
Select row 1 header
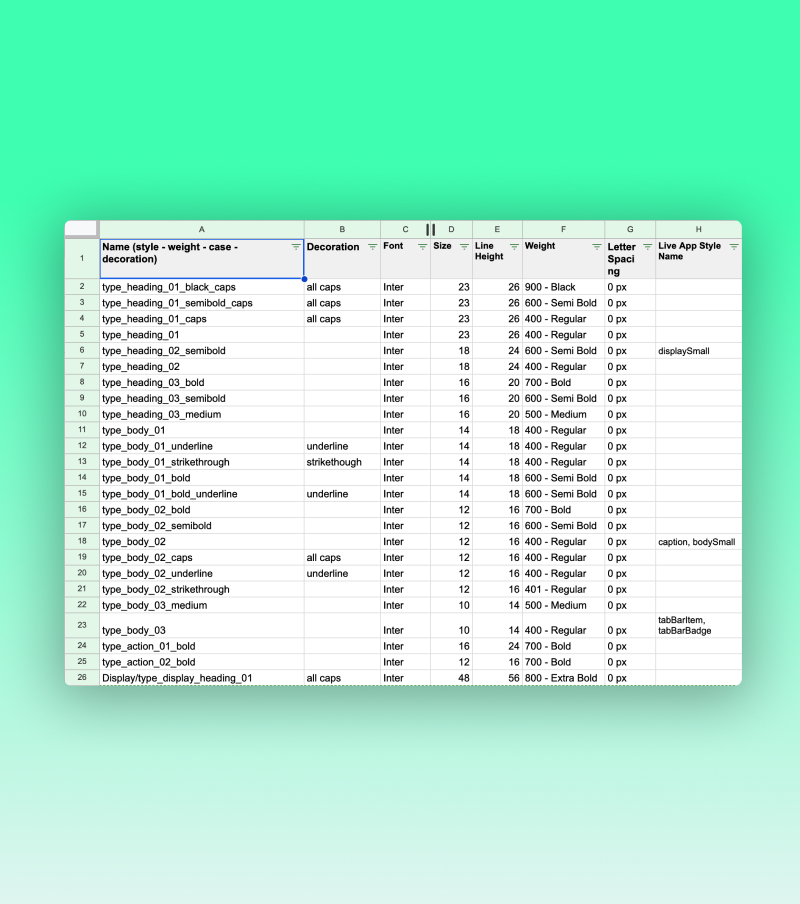[82, 258]
